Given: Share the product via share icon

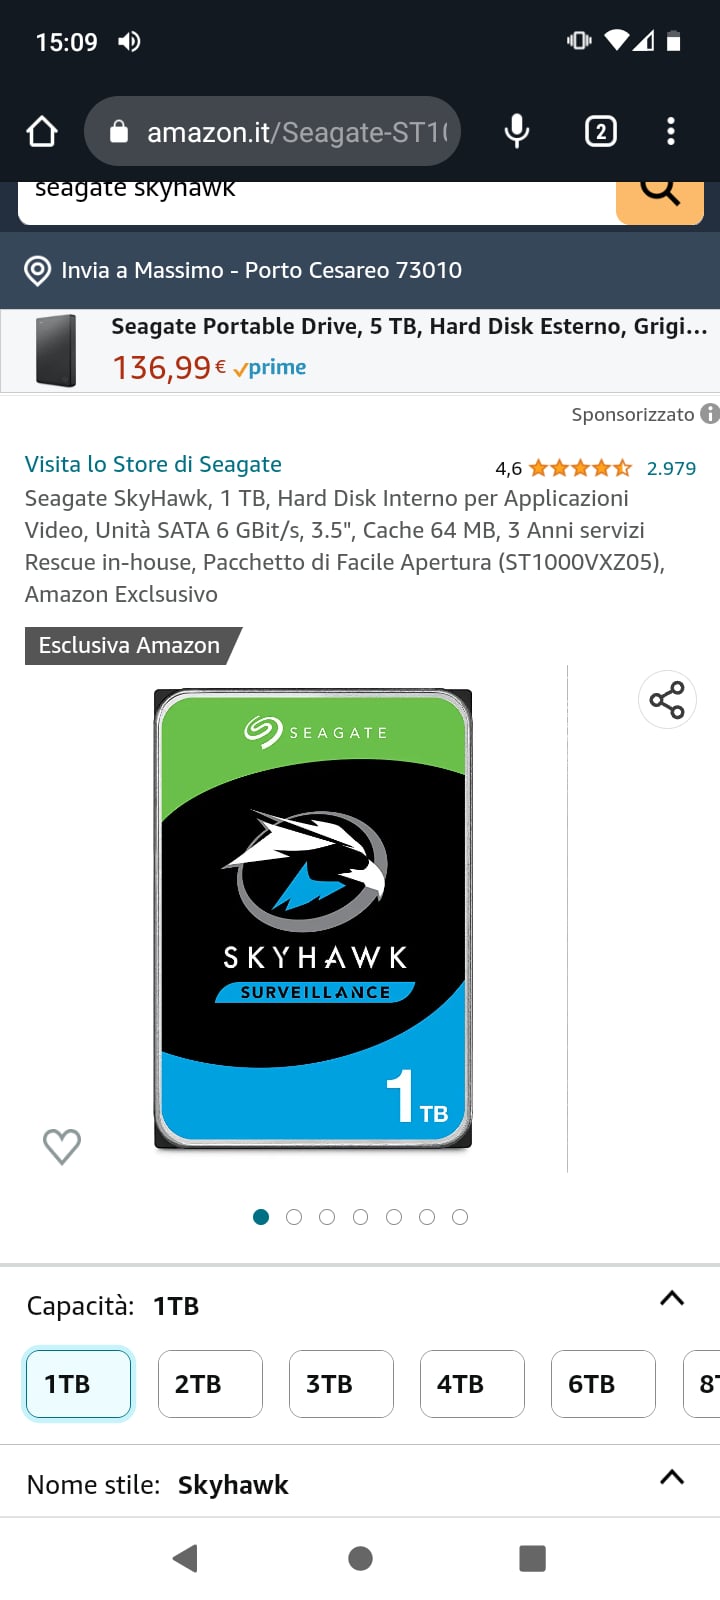Looking at the screenshot, I should [667, 700].
